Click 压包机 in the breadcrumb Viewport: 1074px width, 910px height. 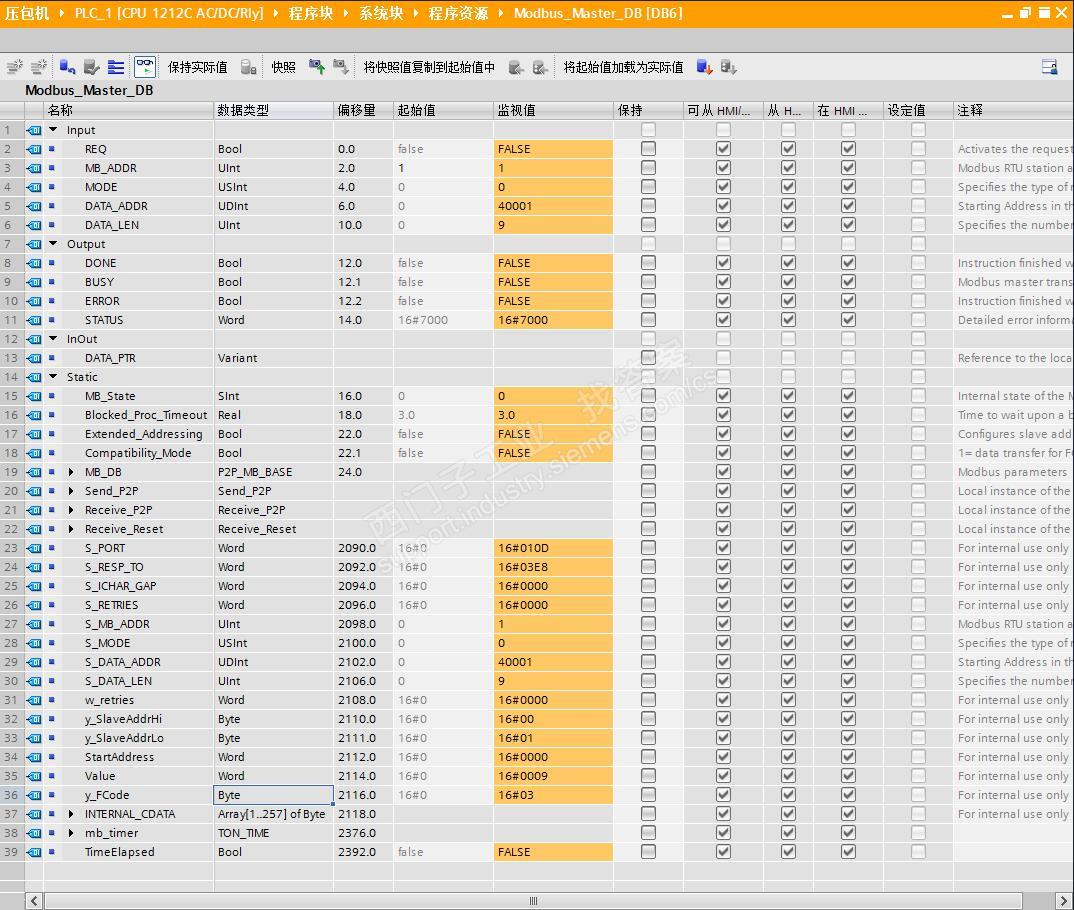click(27, 13)
